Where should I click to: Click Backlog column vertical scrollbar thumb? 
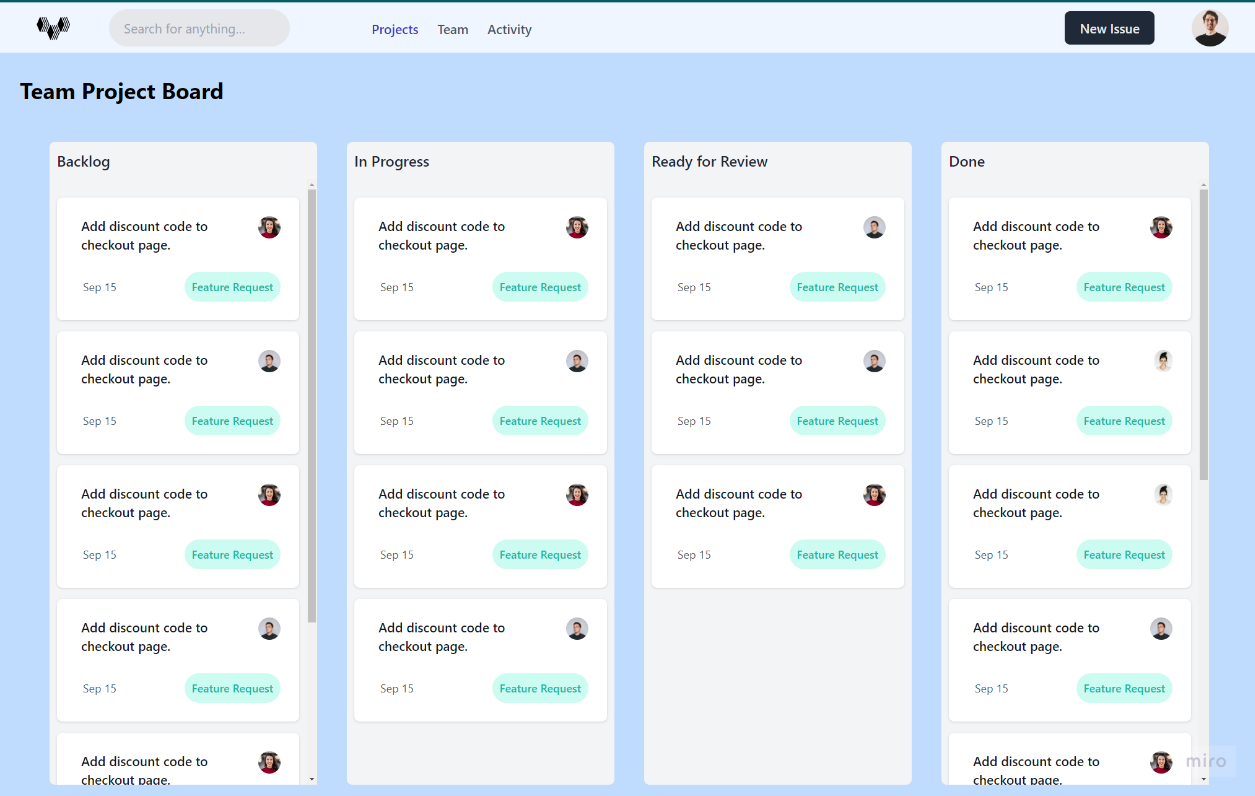[312, 406]
